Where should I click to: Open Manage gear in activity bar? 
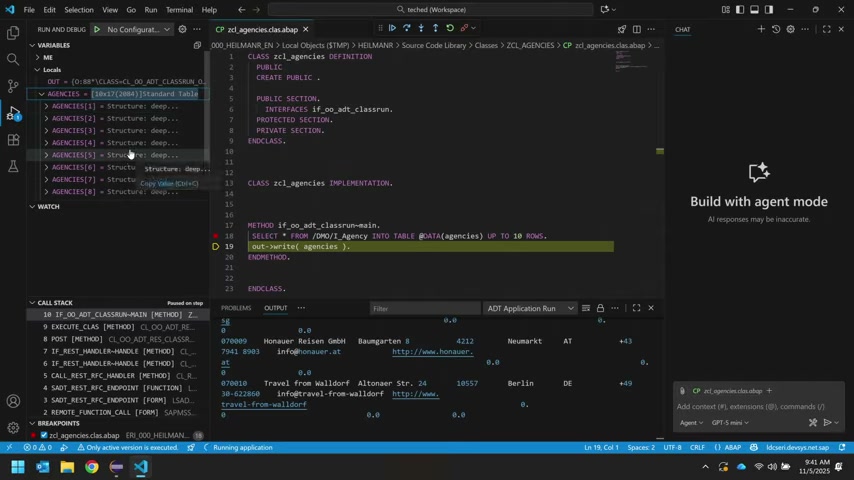tap(13, 428)
